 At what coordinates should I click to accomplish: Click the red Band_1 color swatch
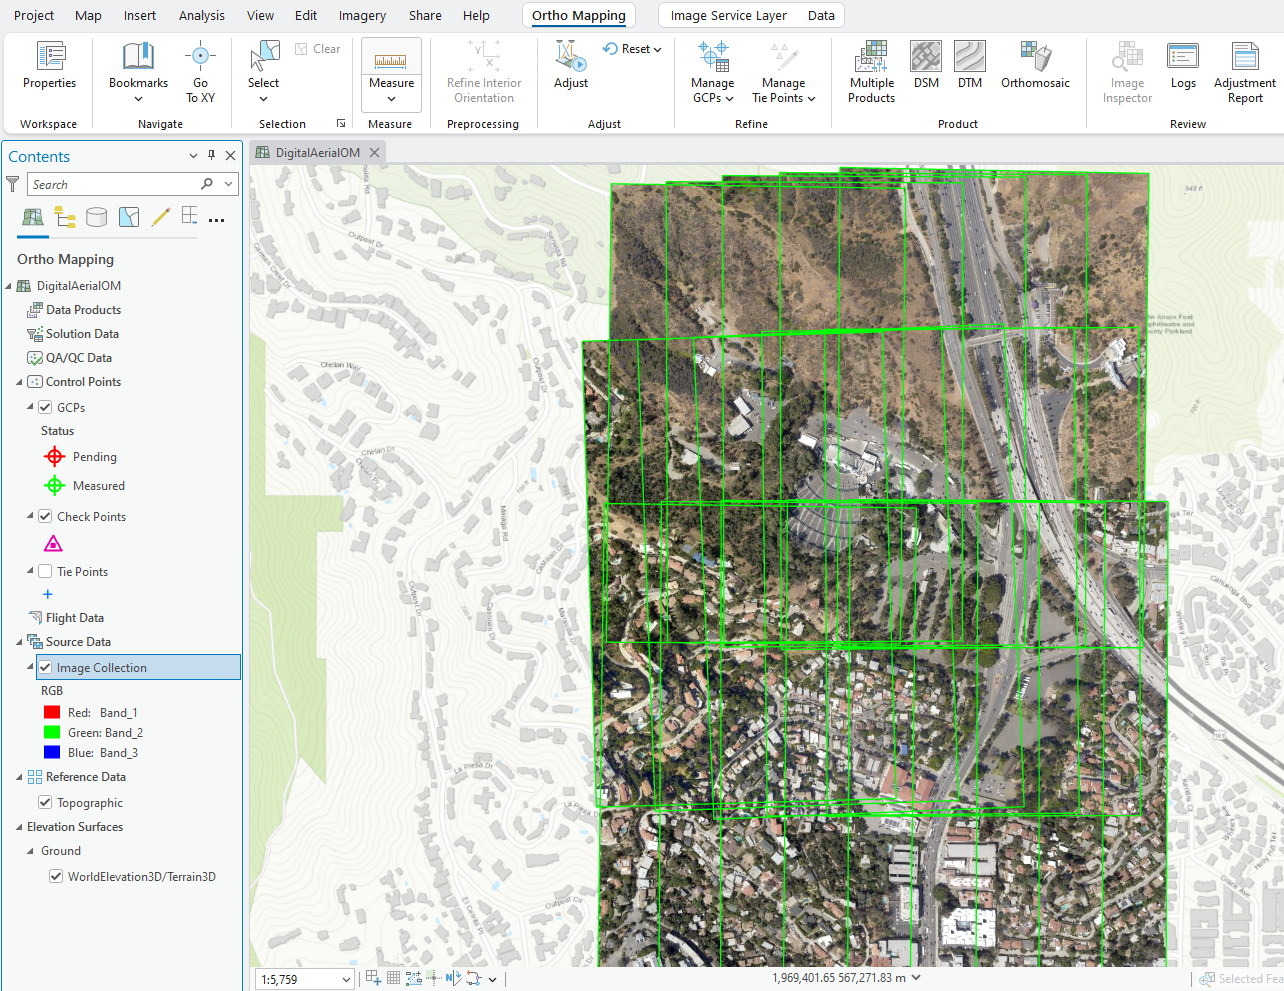[x=52, y=712]
